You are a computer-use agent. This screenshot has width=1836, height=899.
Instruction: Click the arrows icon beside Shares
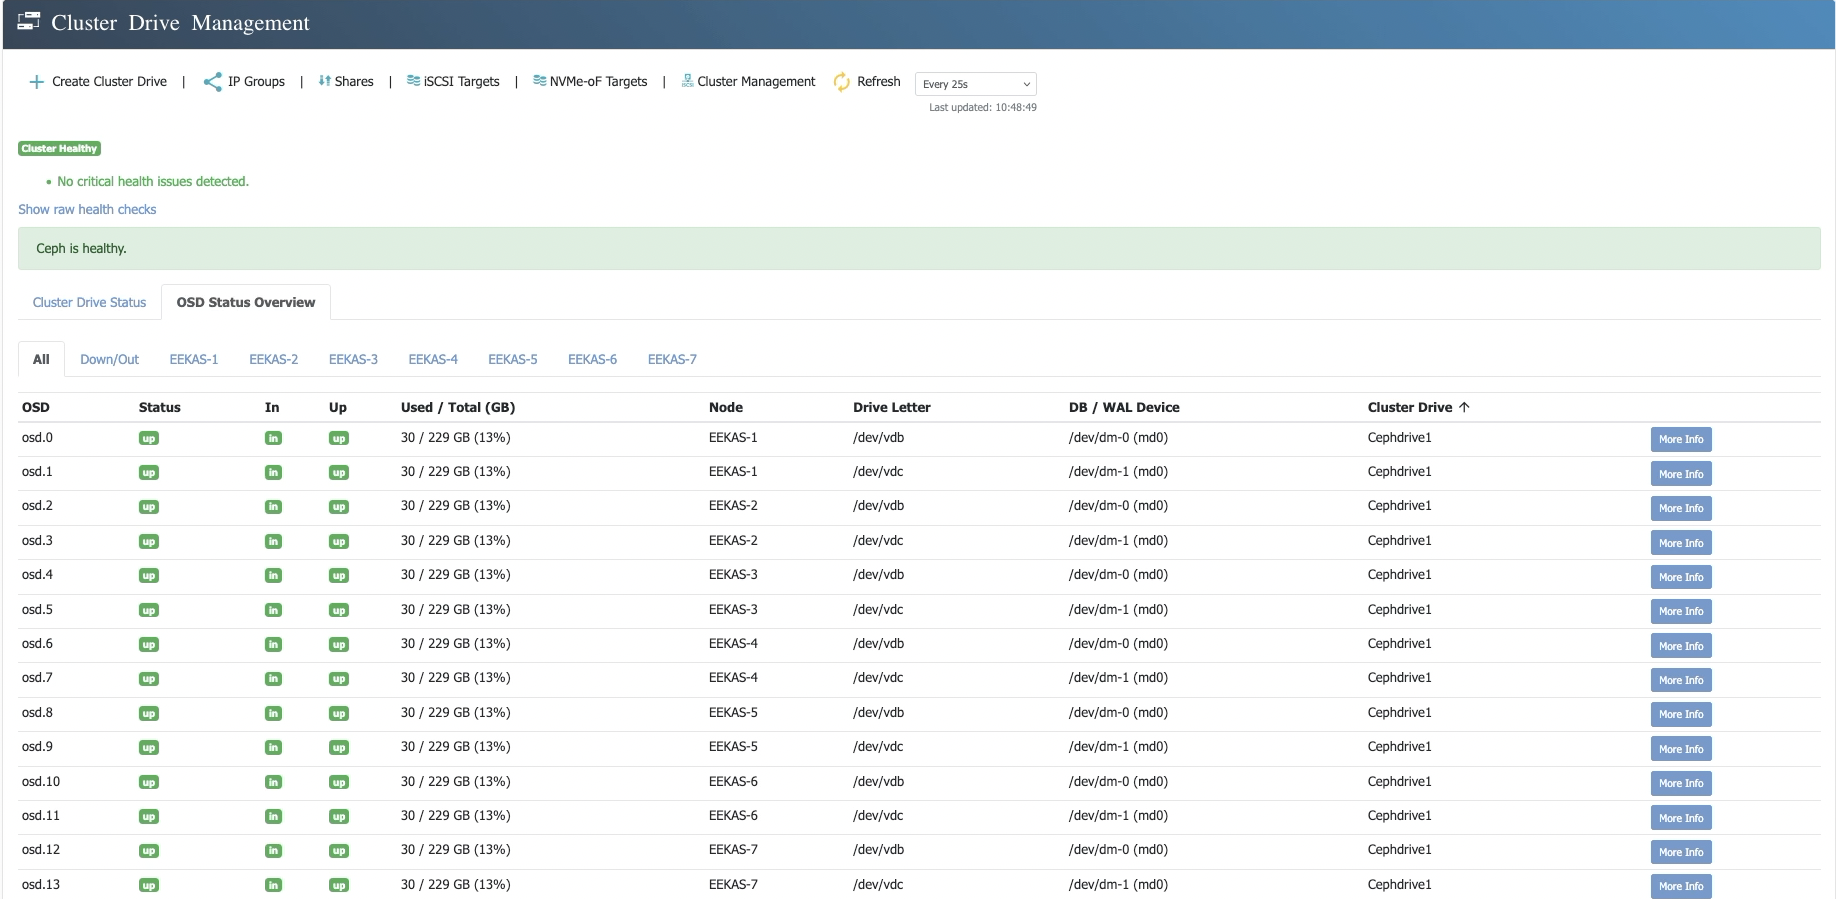324,81
